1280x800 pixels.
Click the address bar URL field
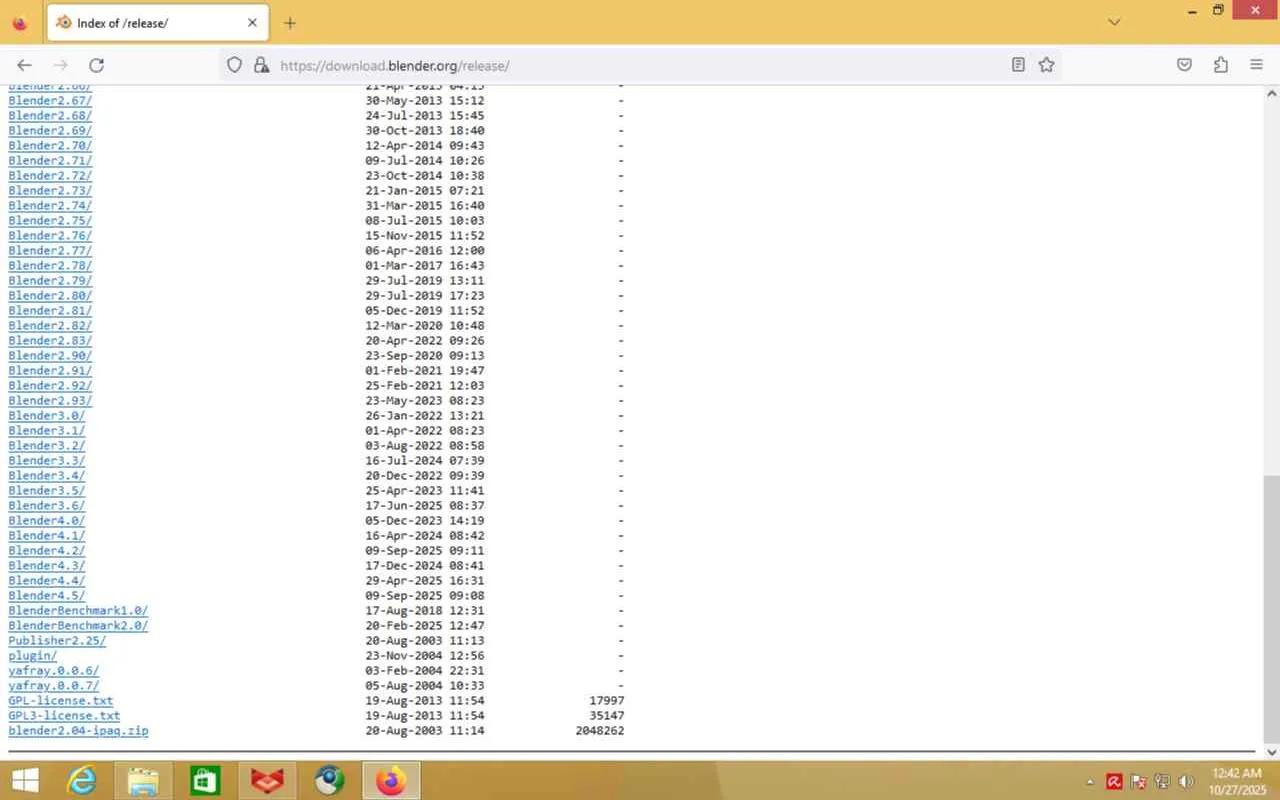(640, 65)
